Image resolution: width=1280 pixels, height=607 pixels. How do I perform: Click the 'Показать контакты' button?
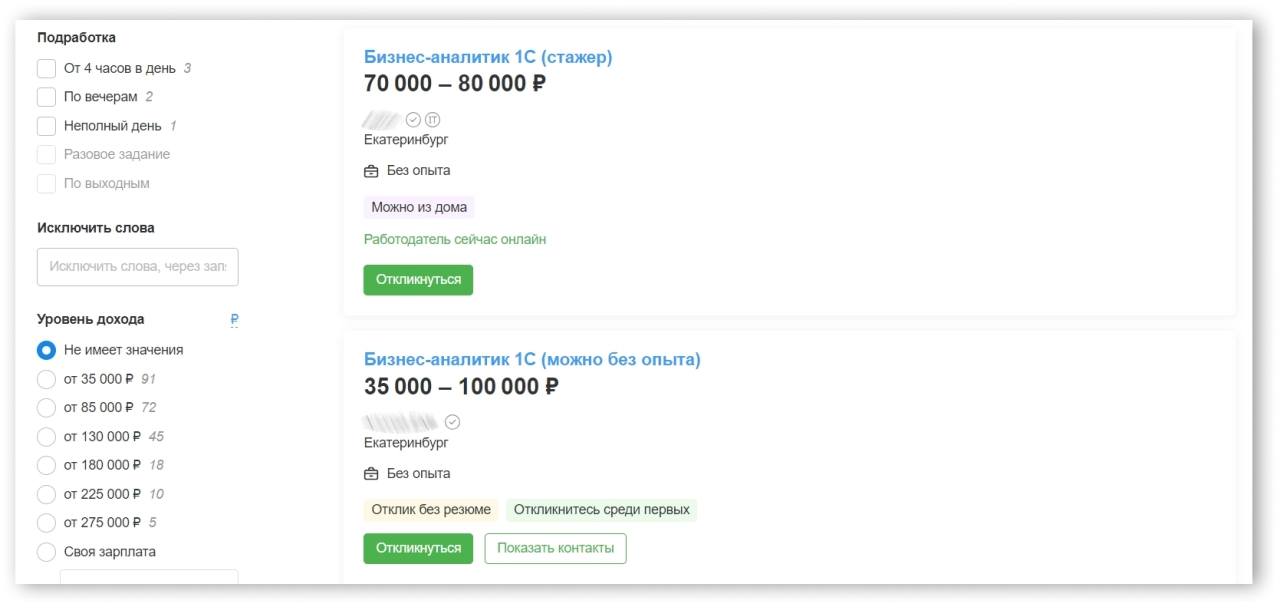(x=555, y=548)
